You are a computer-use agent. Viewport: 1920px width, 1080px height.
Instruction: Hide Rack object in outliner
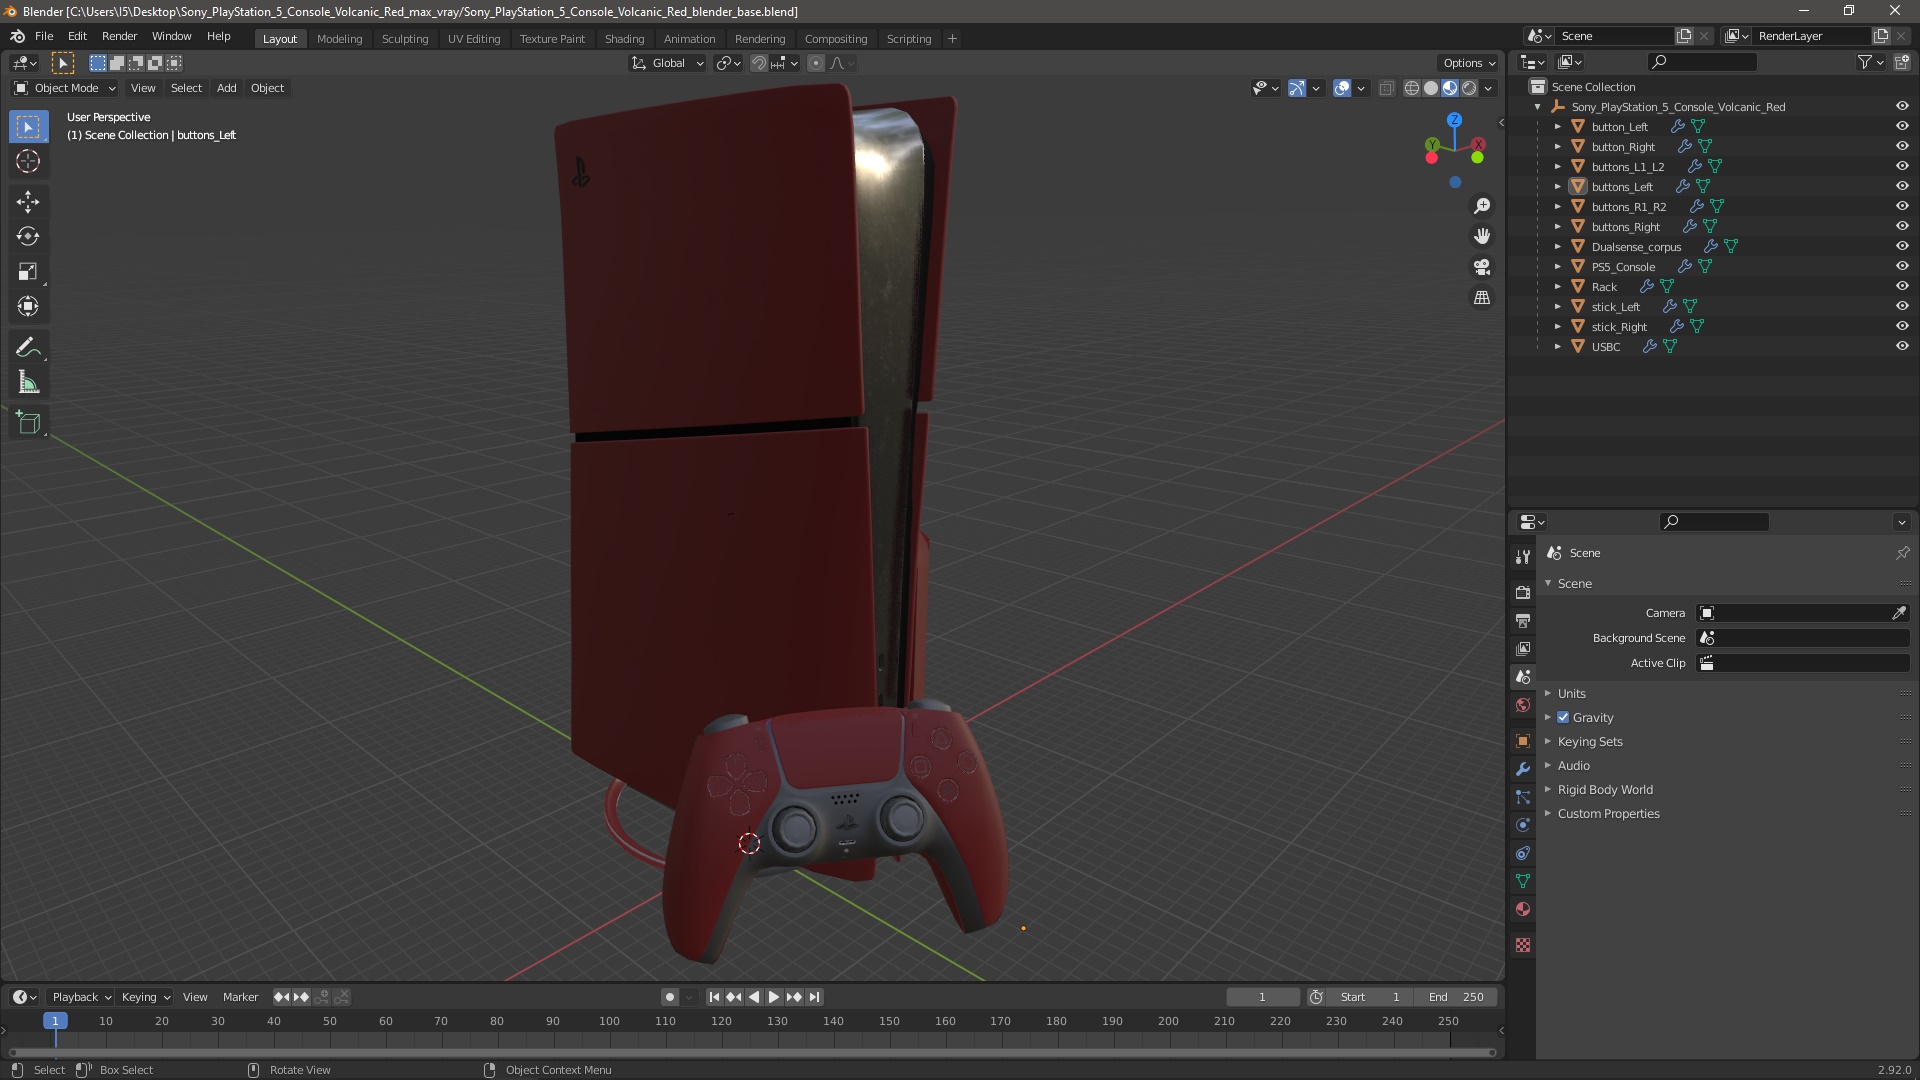pyautogui.click(x=1902, y=286)
